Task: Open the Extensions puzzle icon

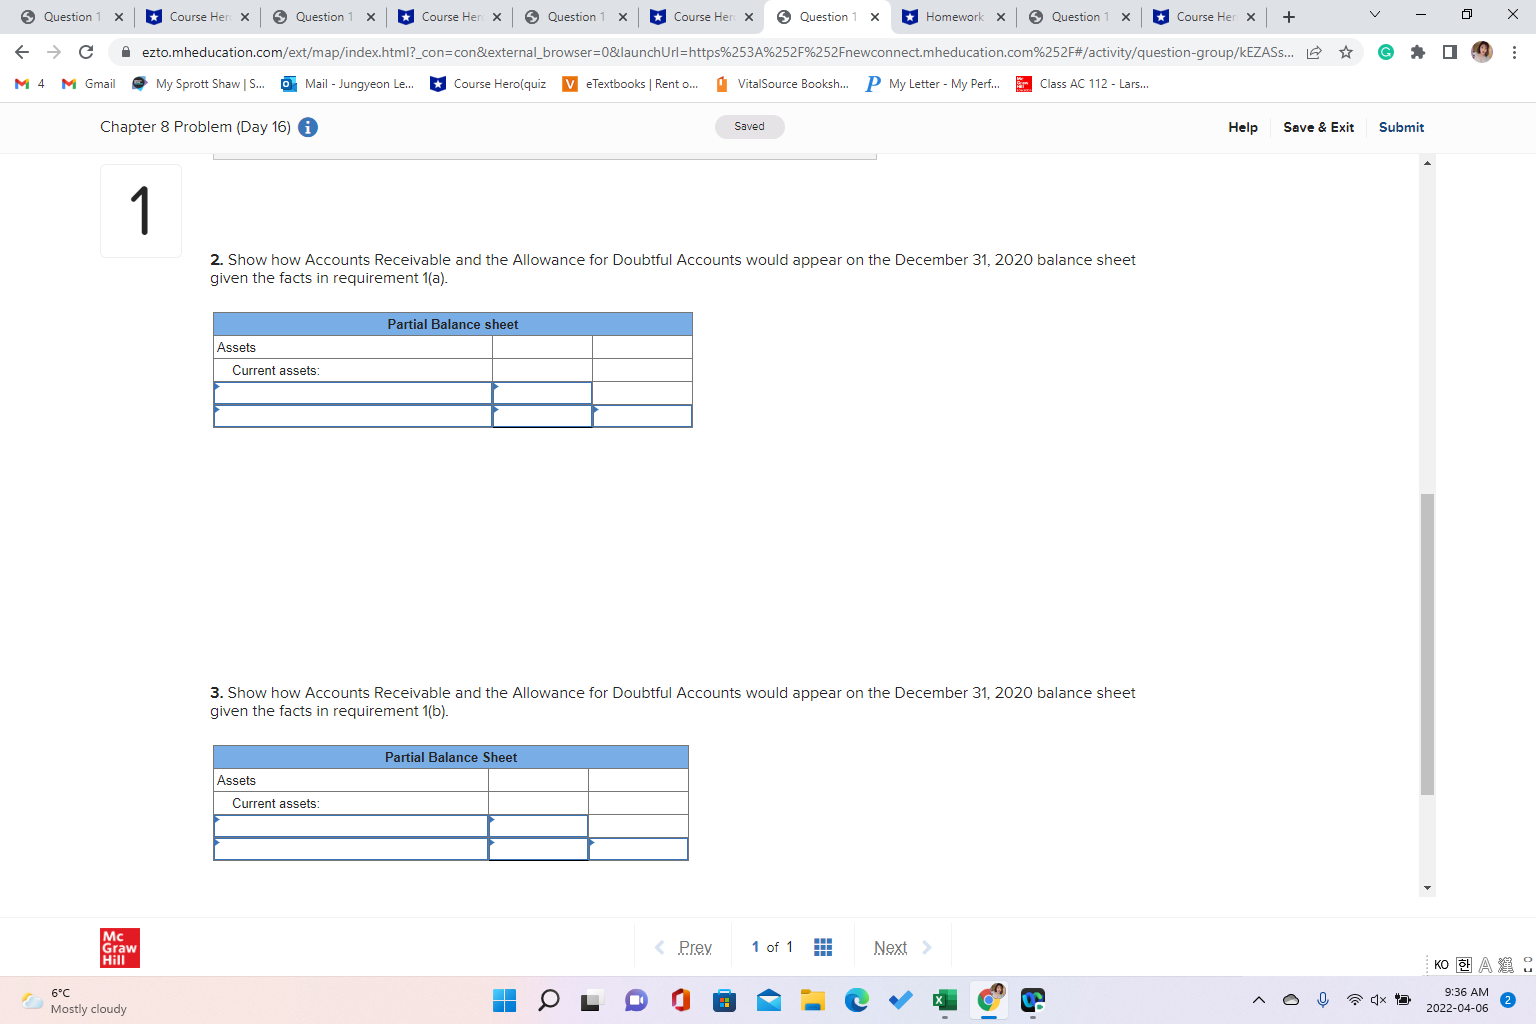Action: (1418, 52)
